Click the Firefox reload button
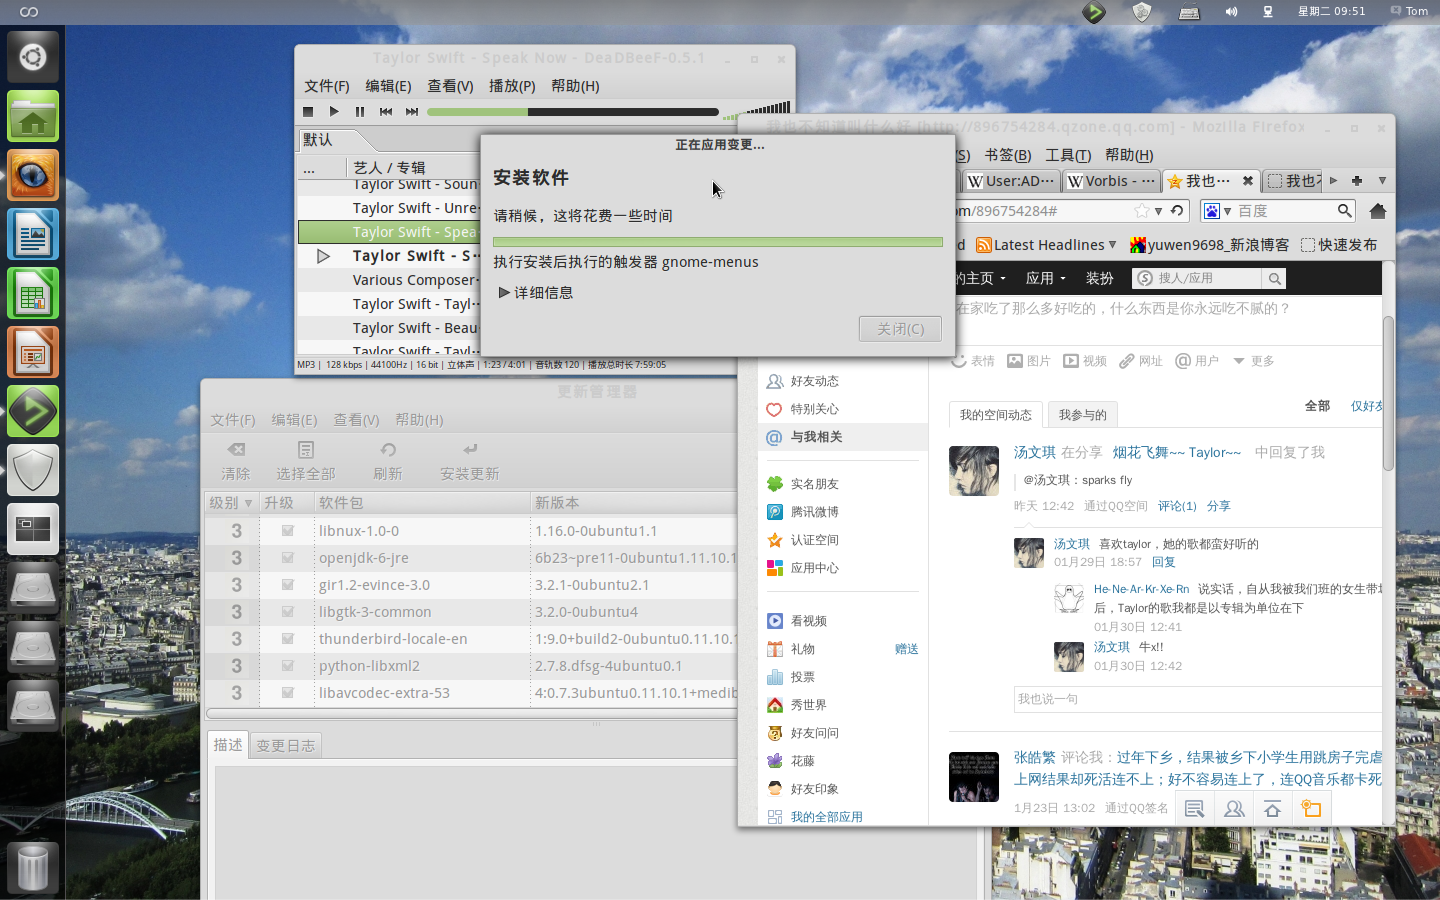This screenshot has width=1440, height=900. coord(1178,211)
